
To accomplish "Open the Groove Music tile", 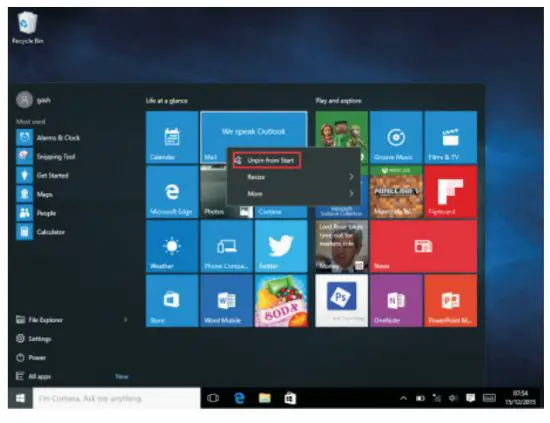I will coord(396,137).
